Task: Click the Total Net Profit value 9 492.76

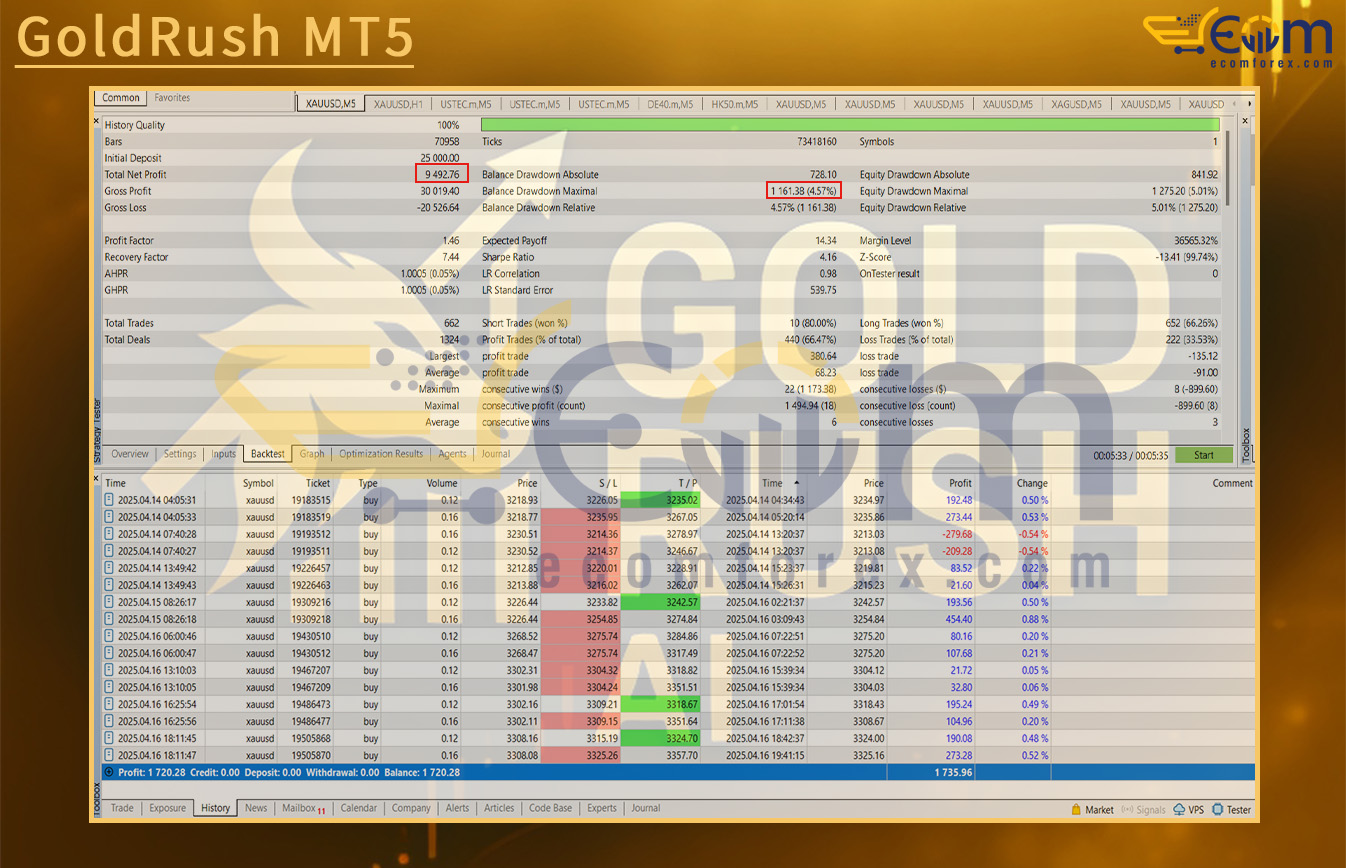Action: 441,175
